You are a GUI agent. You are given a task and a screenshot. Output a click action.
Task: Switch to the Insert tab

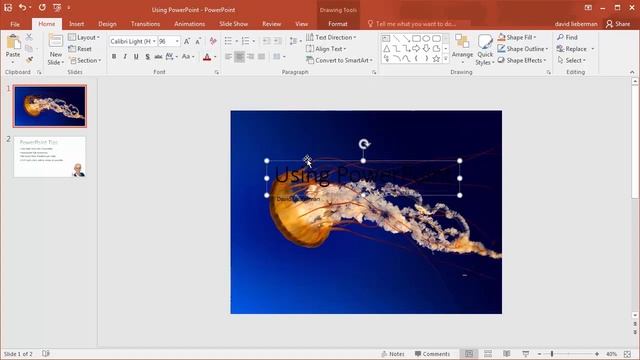[x=76, y=24]
